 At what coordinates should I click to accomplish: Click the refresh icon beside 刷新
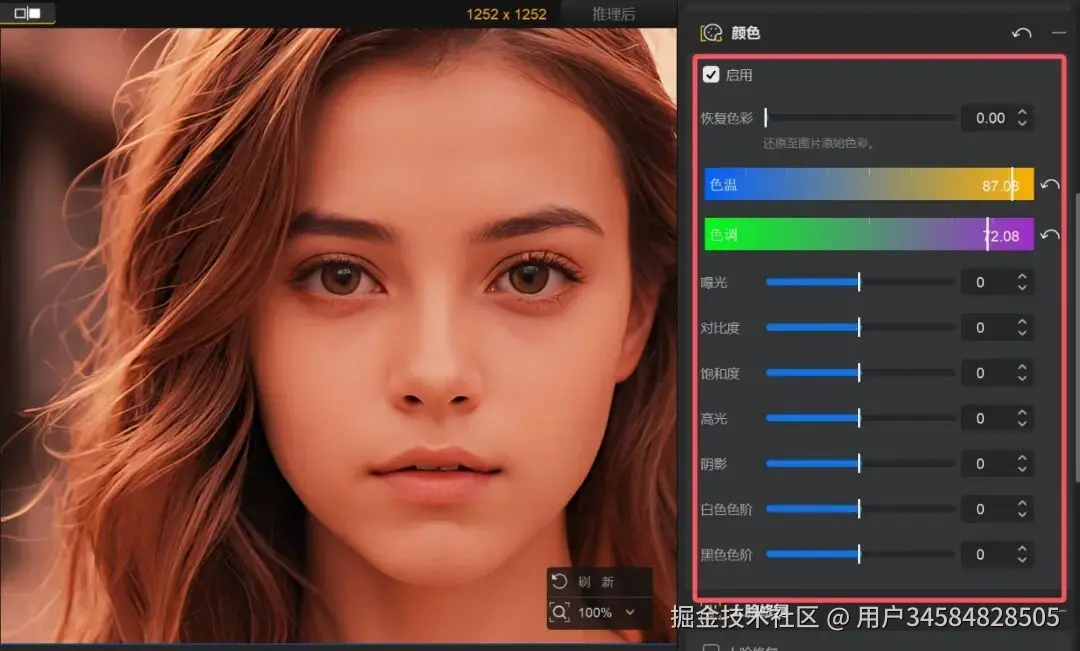pos(561,581)
